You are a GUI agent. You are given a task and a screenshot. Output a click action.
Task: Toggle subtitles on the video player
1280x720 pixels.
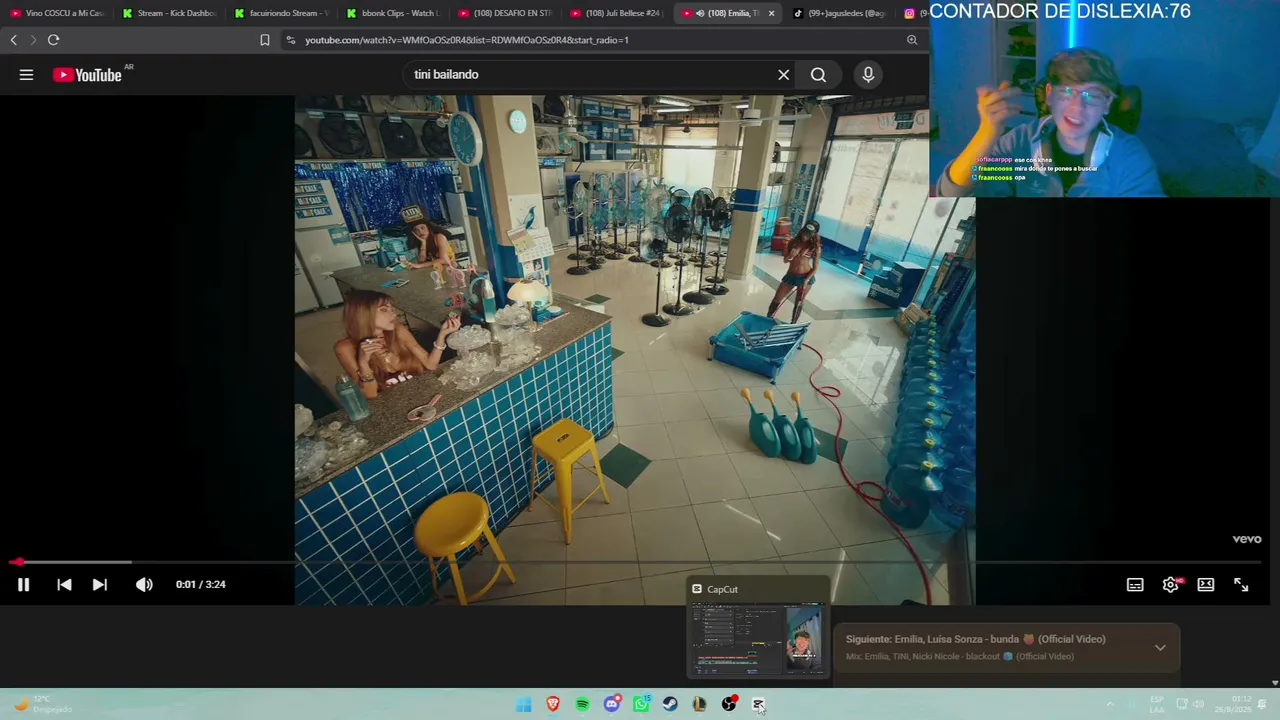(x=1135, y=585)
